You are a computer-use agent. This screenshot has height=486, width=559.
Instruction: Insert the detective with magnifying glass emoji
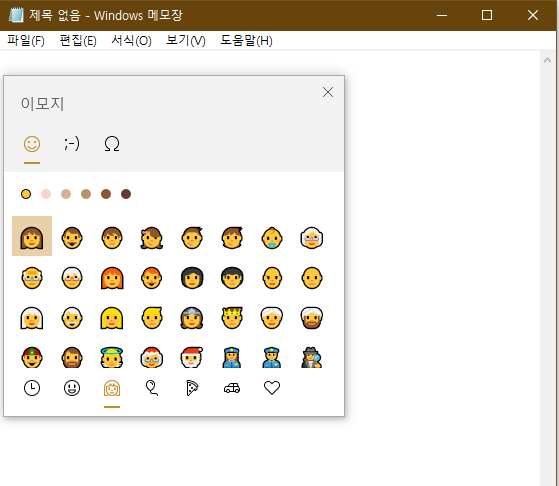tap(312, 358)
